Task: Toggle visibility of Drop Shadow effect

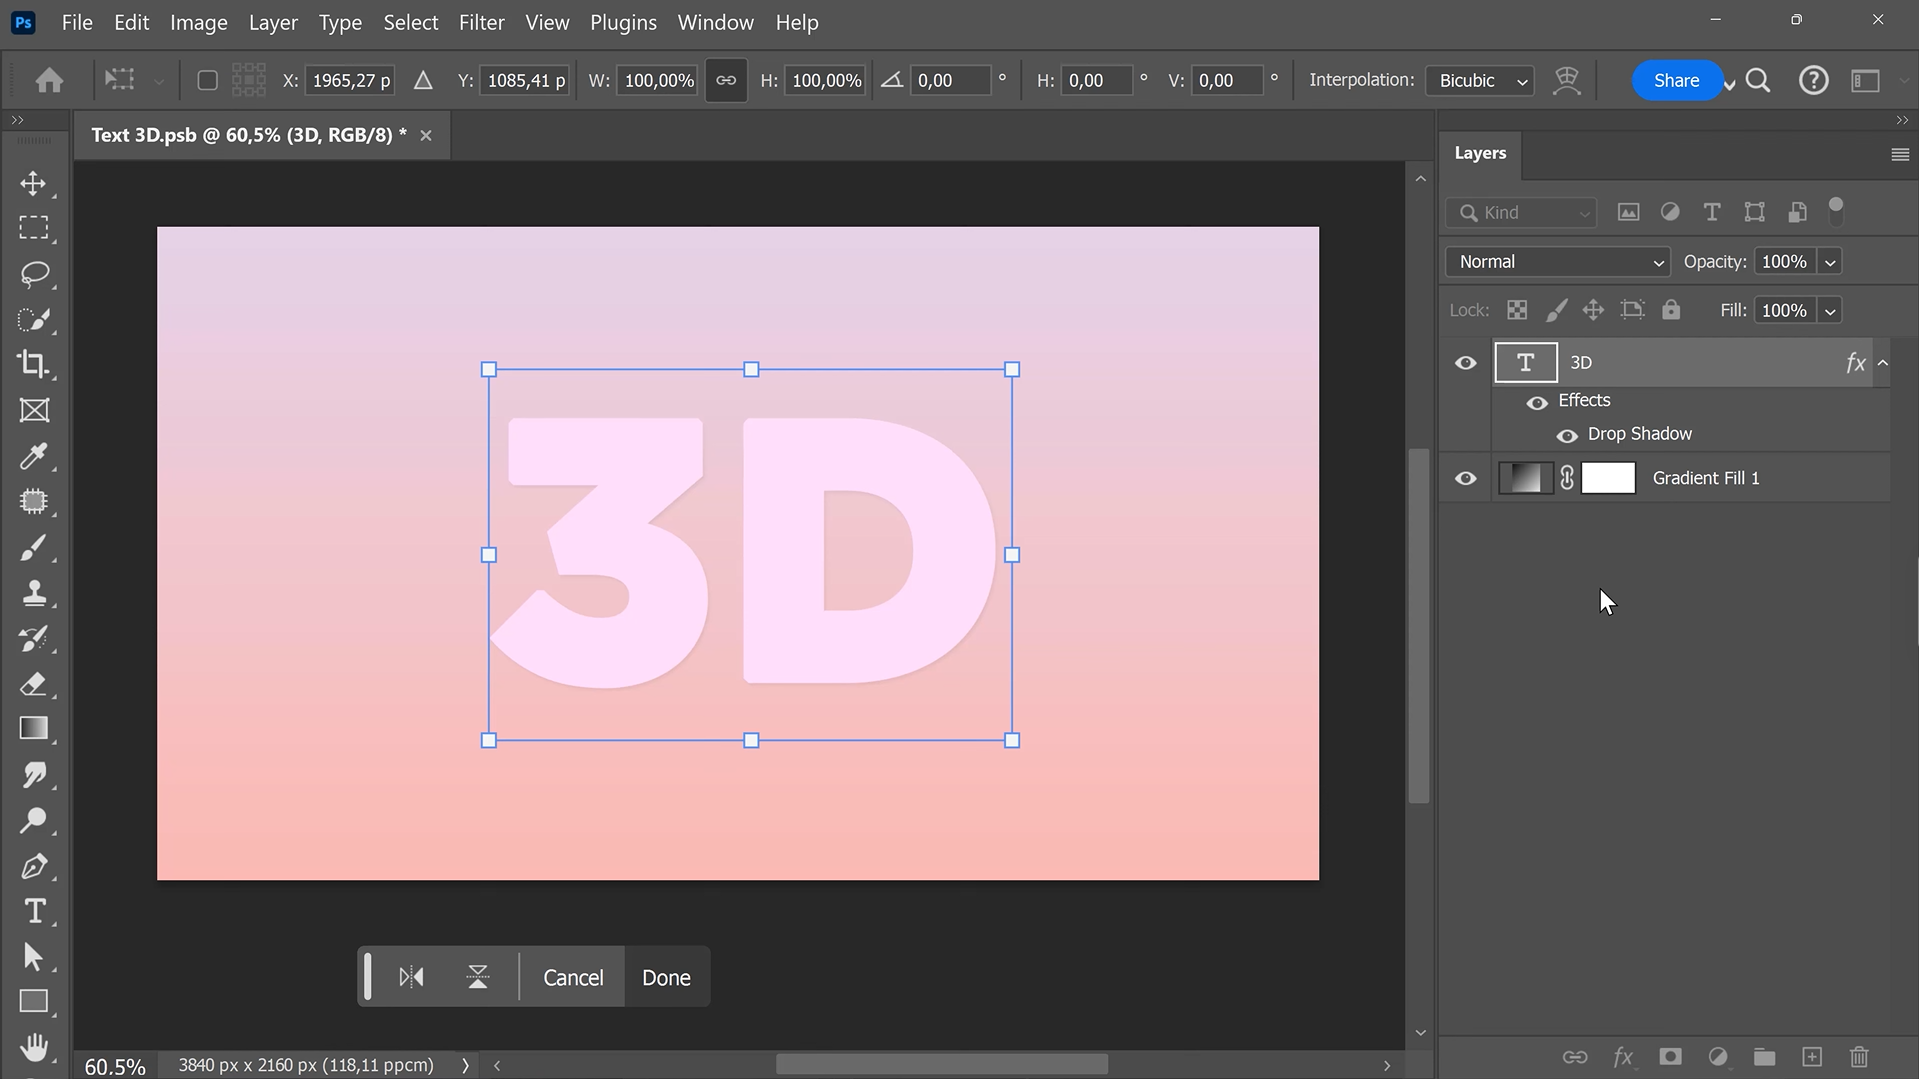Action: (1567, 435)
